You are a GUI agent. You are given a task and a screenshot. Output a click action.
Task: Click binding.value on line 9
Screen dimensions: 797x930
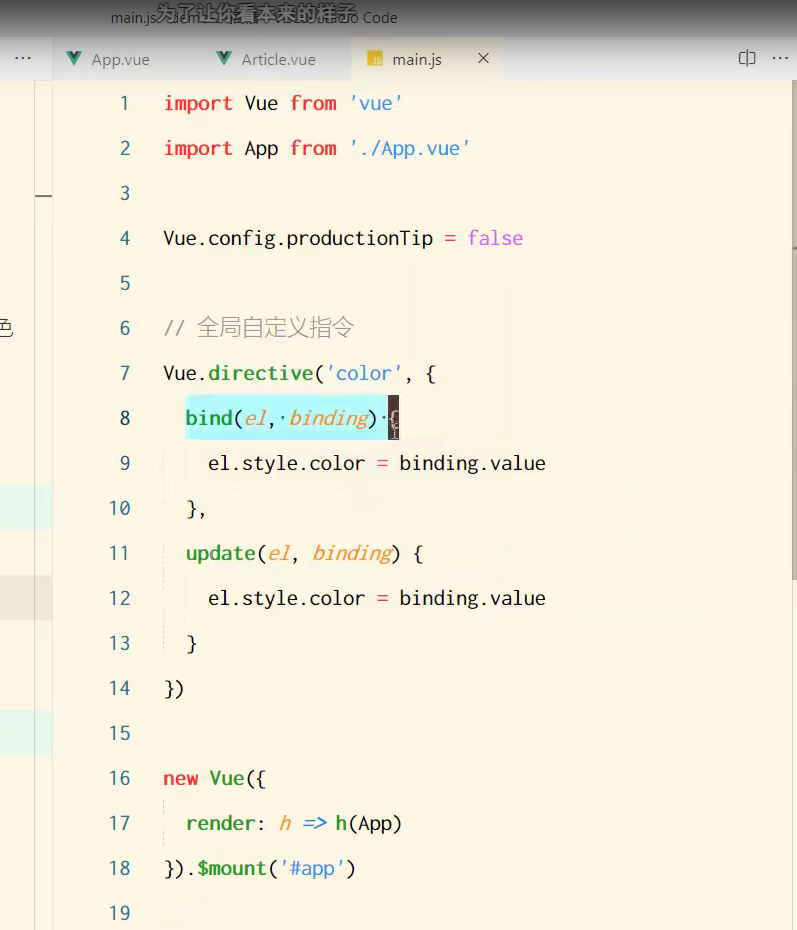tap(472, 463)
